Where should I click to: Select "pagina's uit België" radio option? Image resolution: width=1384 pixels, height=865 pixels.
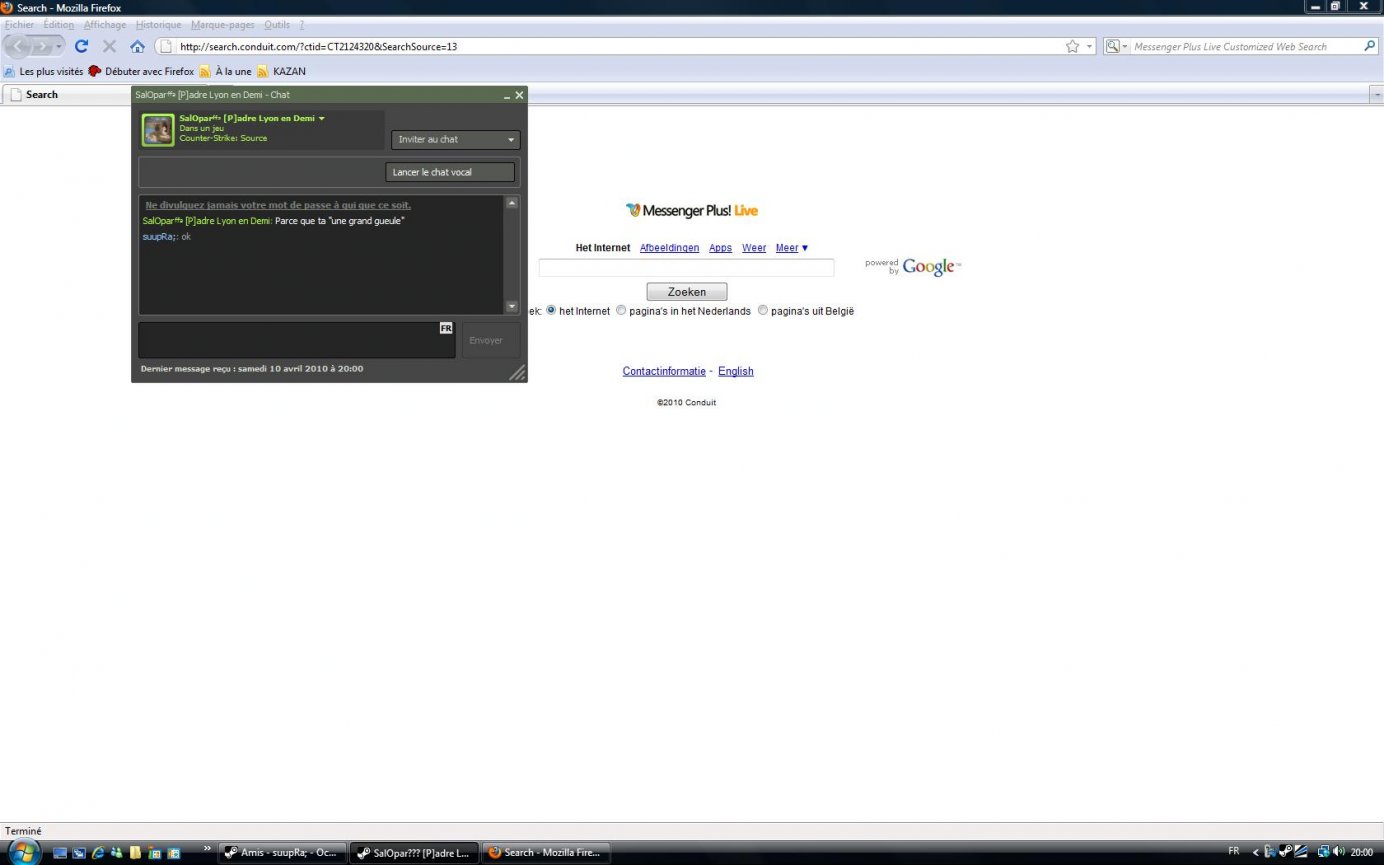click(x=763, y=310)
